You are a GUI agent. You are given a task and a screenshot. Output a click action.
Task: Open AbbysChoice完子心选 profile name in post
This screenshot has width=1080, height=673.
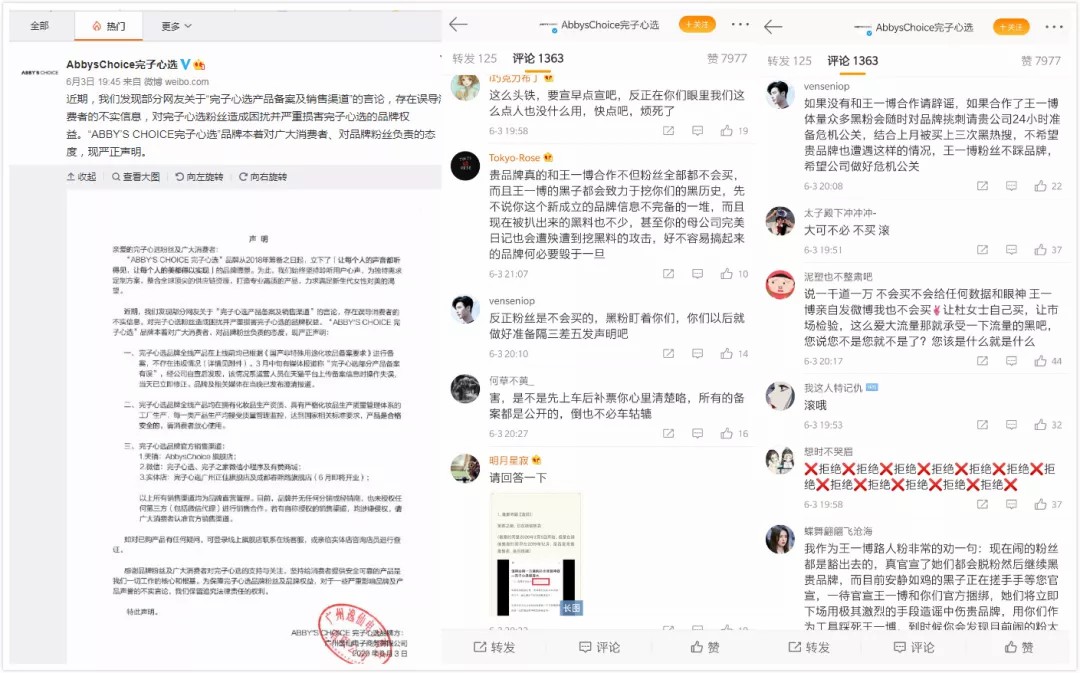click(x=121, y=64)
